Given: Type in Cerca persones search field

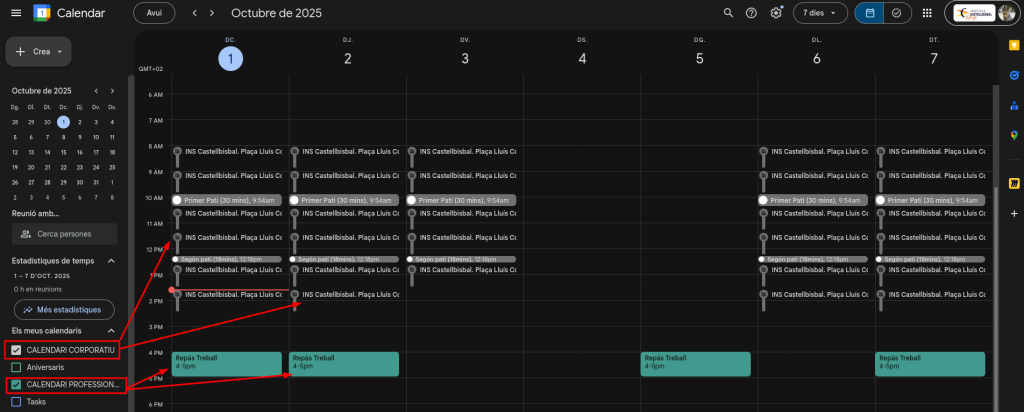Looking at the screenshot, I should pos(64,234).
